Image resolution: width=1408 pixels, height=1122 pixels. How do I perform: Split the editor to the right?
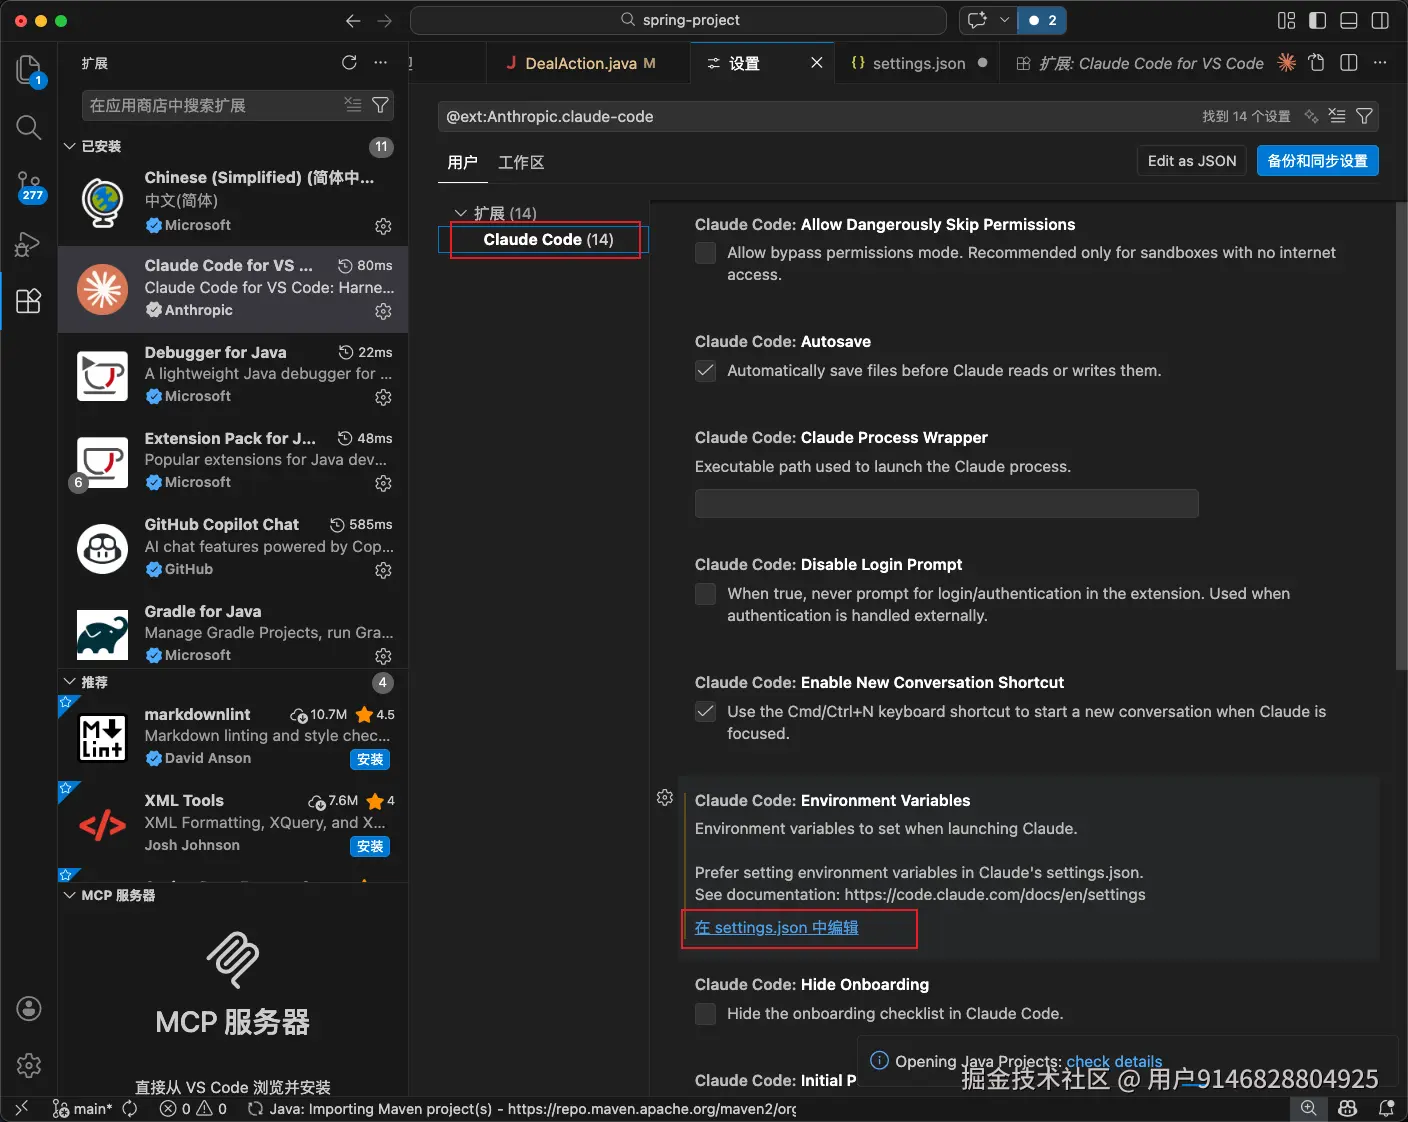(x=1349, y=63)
